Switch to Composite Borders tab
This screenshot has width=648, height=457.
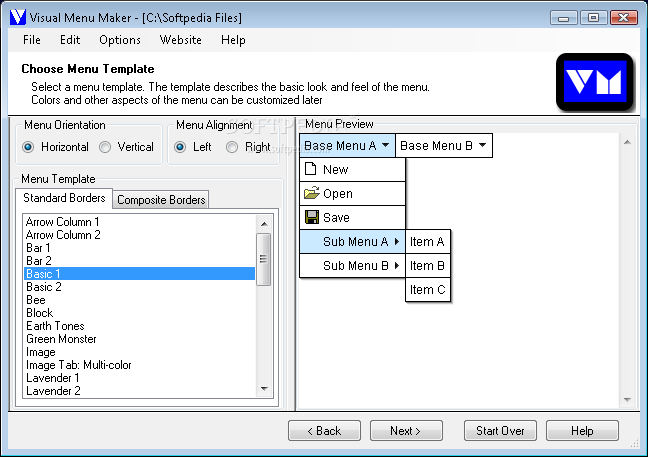(161, 200)
